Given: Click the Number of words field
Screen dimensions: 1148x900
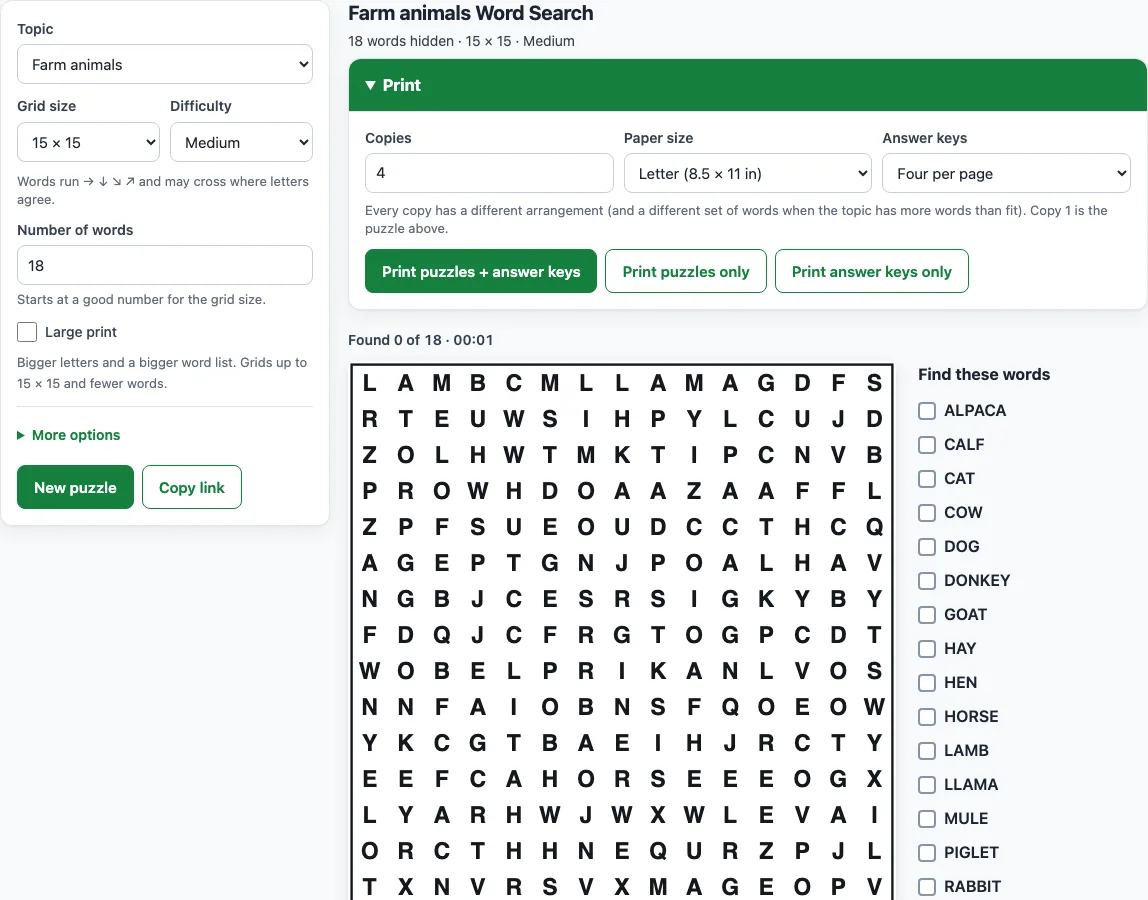Looking at the screenshot, I should (165, 265).
